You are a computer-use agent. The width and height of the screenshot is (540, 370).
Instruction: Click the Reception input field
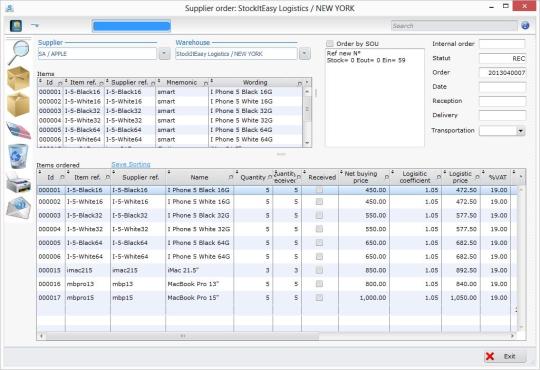point(502,101)
